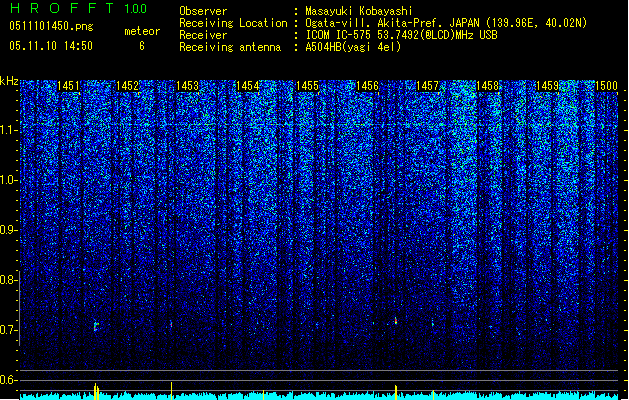Click the green 'meteor' label
The height and width of the screenshot is (400, 629).
(x=142, y=31)
